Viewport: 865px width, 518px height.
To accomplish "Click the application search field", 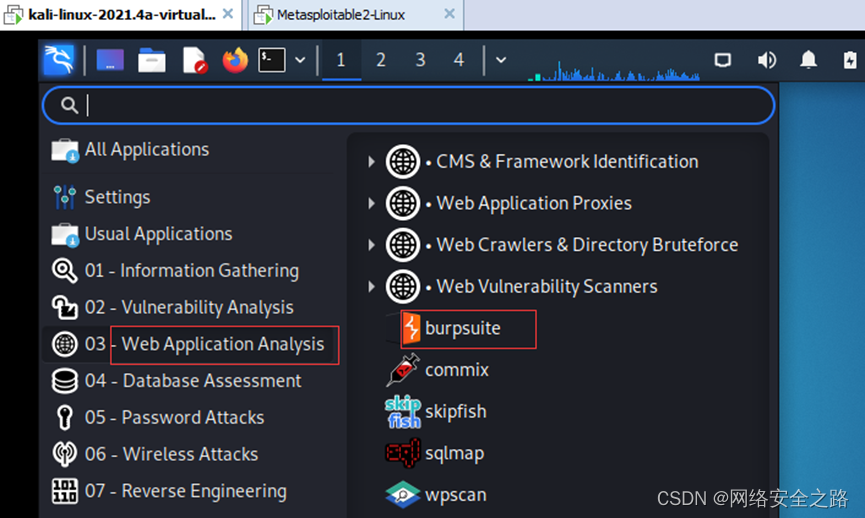I will tap(408, 105).
